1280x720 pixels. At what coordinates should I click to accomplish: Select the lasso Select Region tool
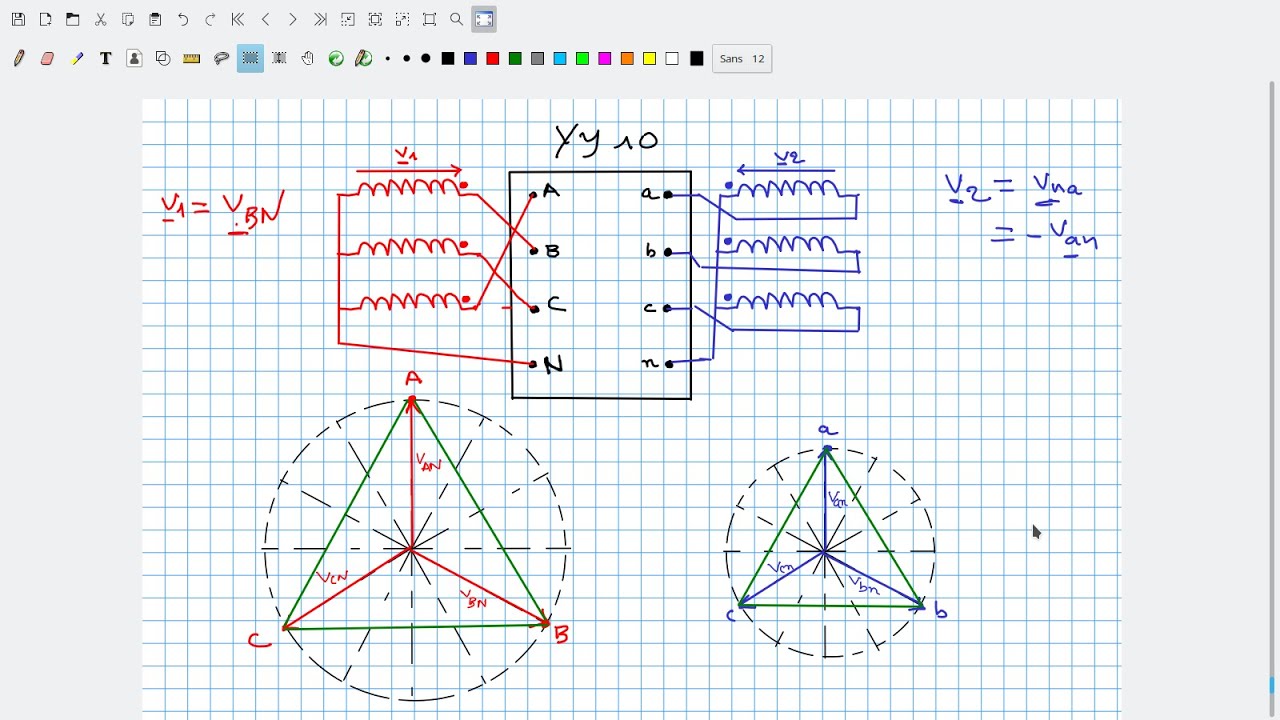click(222, 59)
